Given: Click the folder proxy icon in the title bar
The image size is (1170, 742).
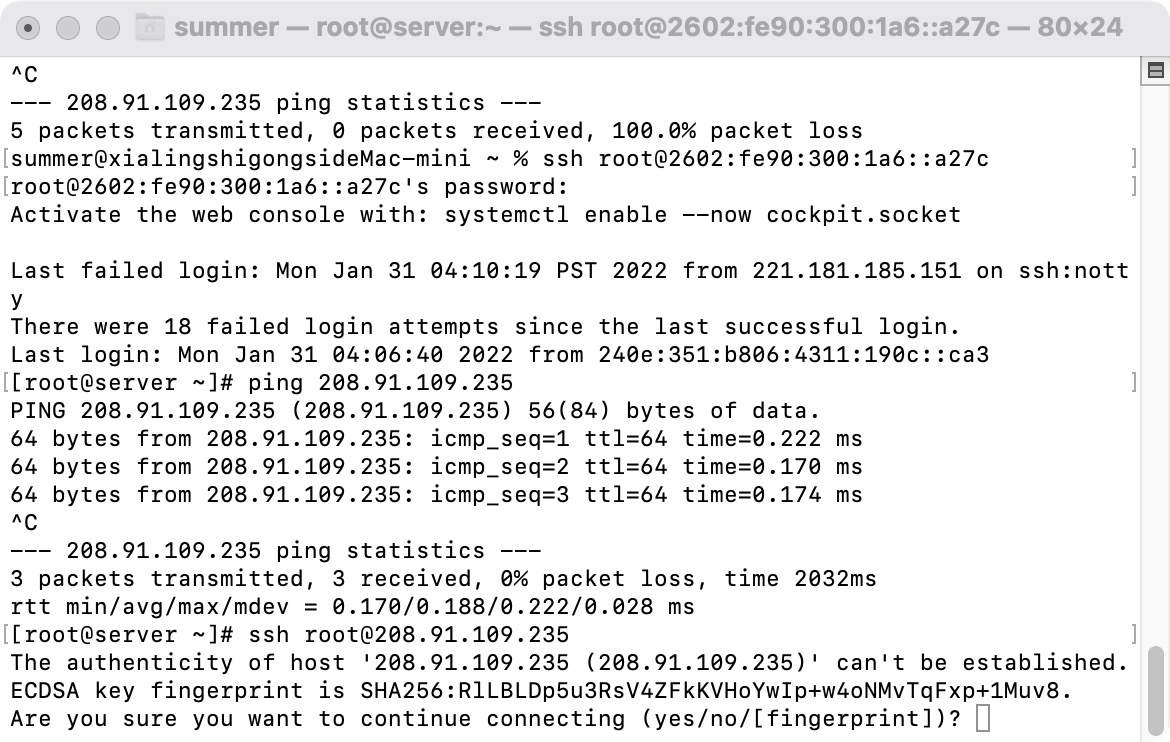Looking at the screenshot, I should 150,28.
